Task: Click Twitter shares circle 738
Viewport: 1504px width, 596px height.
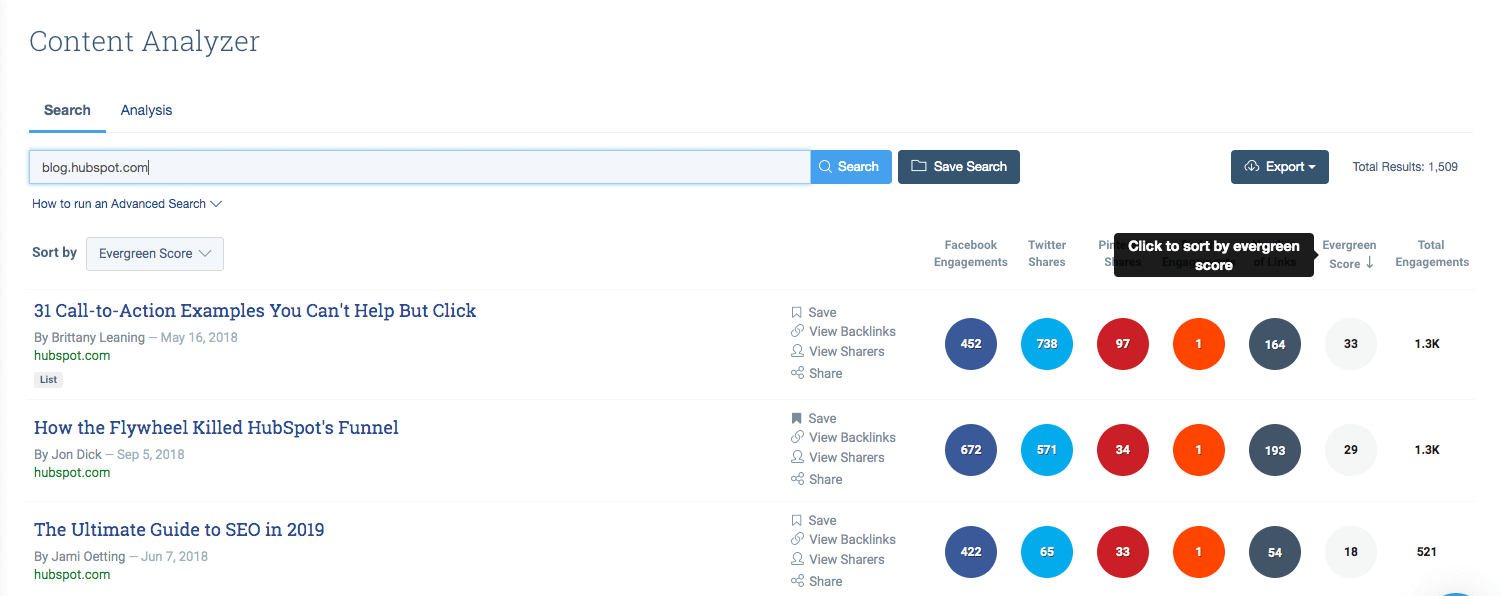Action: 1047,344
